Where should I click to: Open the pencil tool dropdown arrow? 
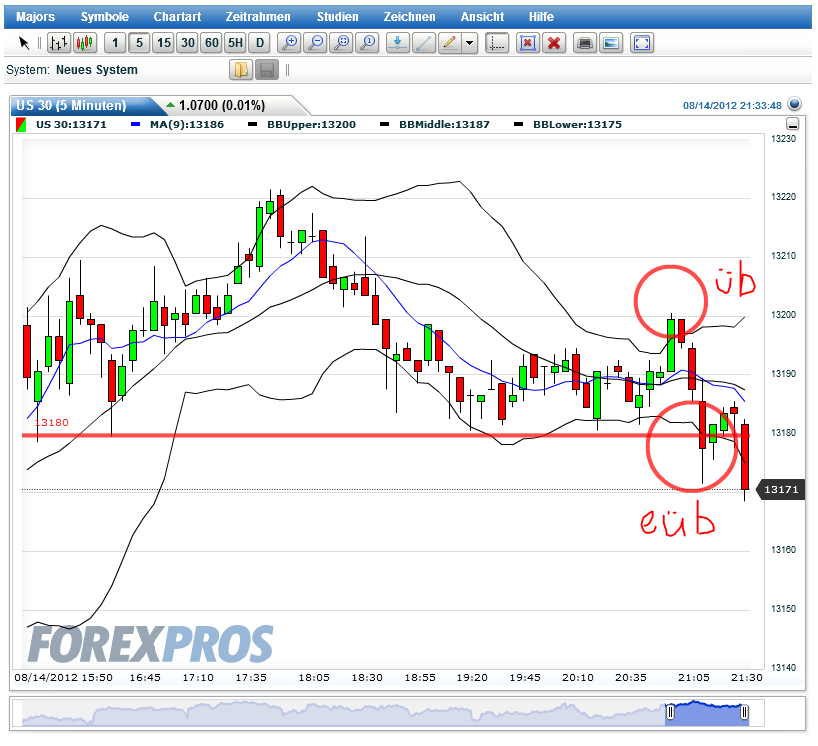click(470, 43)
